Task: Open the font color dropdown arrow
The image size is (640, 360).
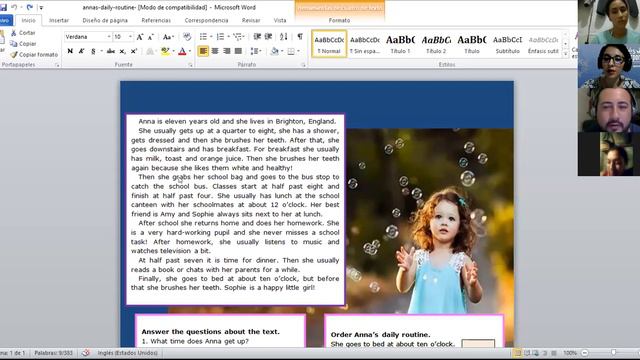Action: [190, 51]
